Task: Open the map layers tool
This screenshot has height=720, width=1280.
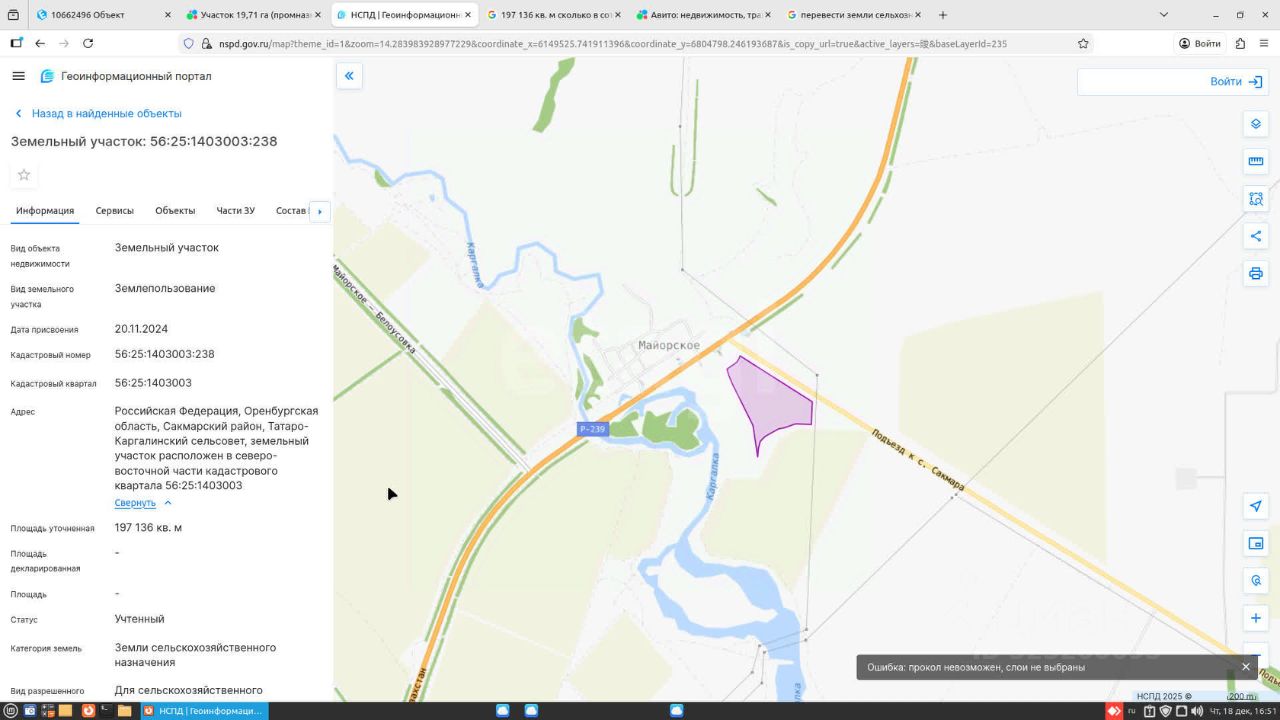Action: click(1256, 124)
